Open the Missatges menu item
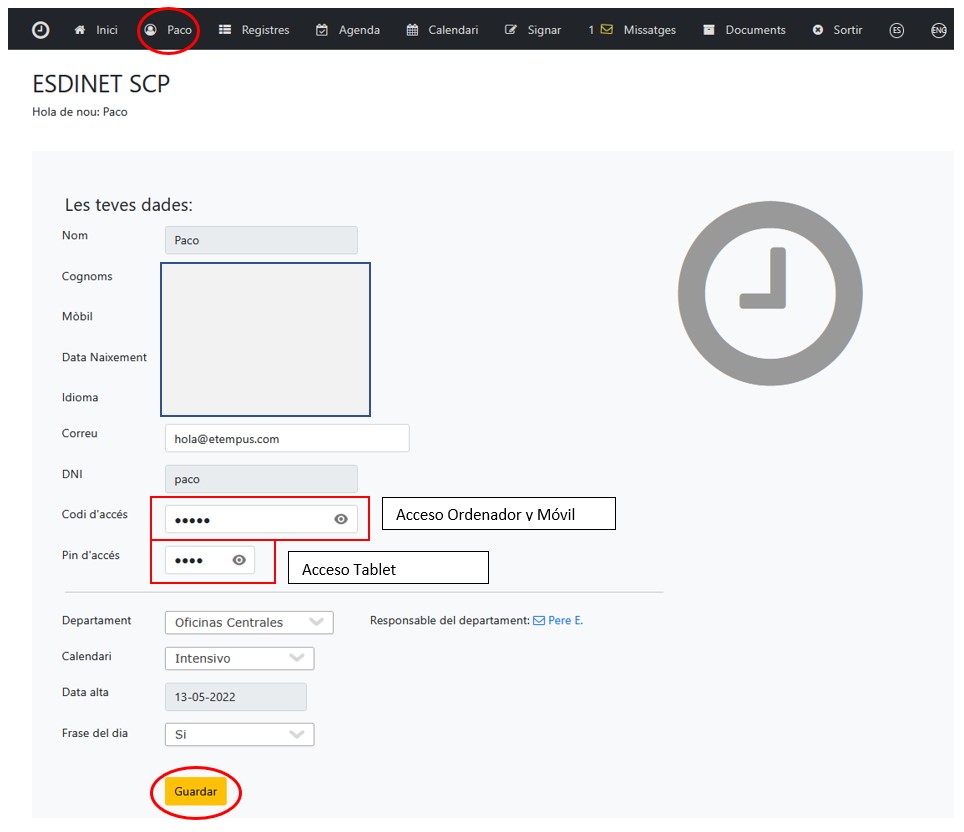 (x=649, y=30)
